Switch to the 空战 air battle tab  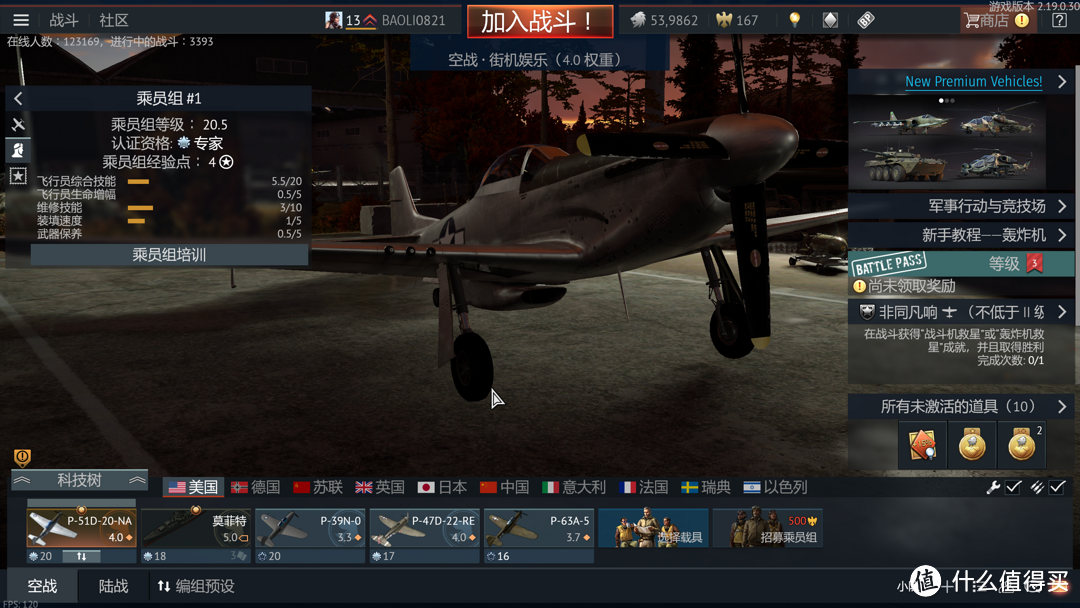(x=42, y=586)
